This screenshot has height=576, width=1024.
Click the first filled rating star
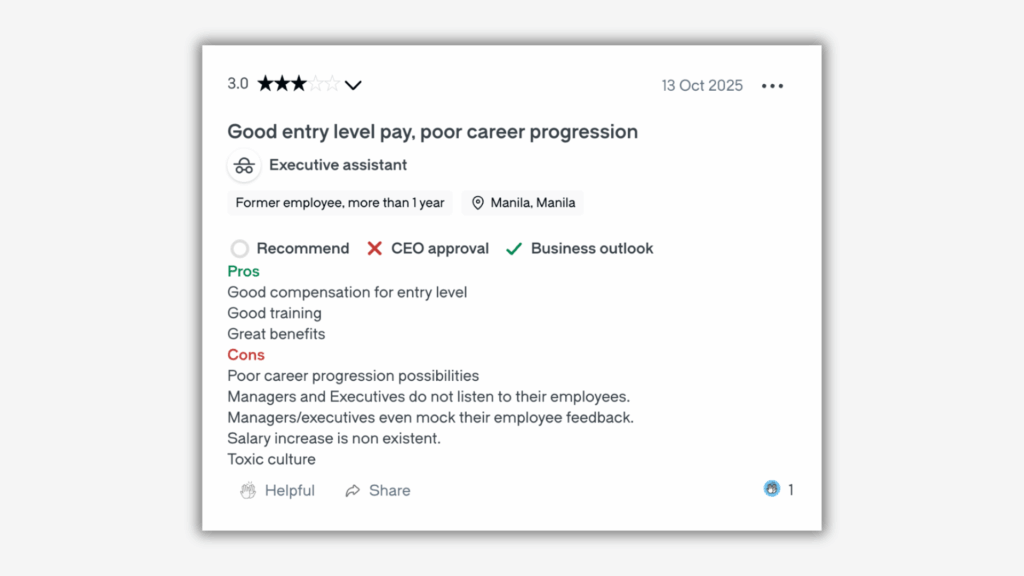pos(265,84)
